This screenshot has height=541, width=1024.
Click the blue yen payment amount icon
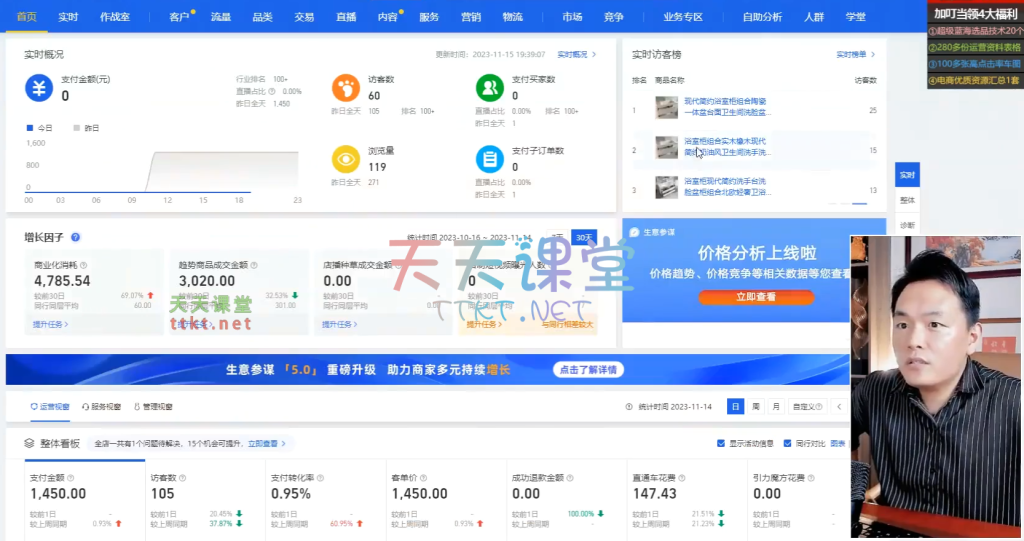[x=38, y=88]
